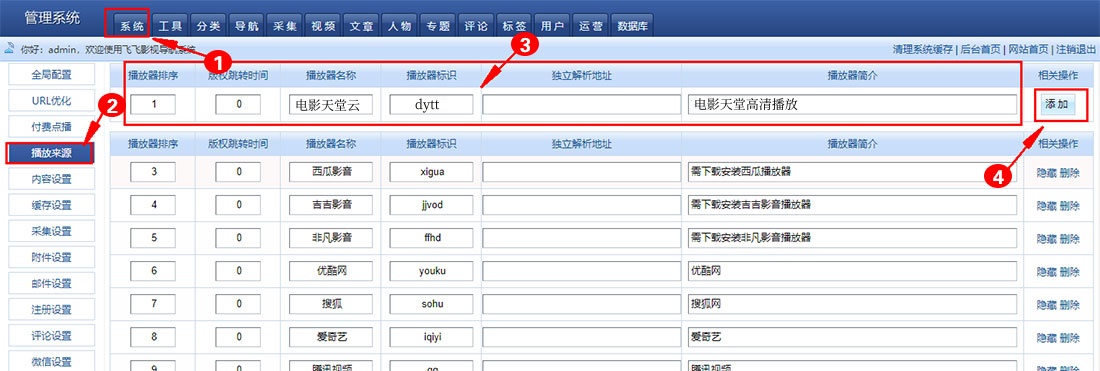This screenshot has width=1100, height=371.
Task: Open 注册设置 in the sidebar
Action: point(51,309)
